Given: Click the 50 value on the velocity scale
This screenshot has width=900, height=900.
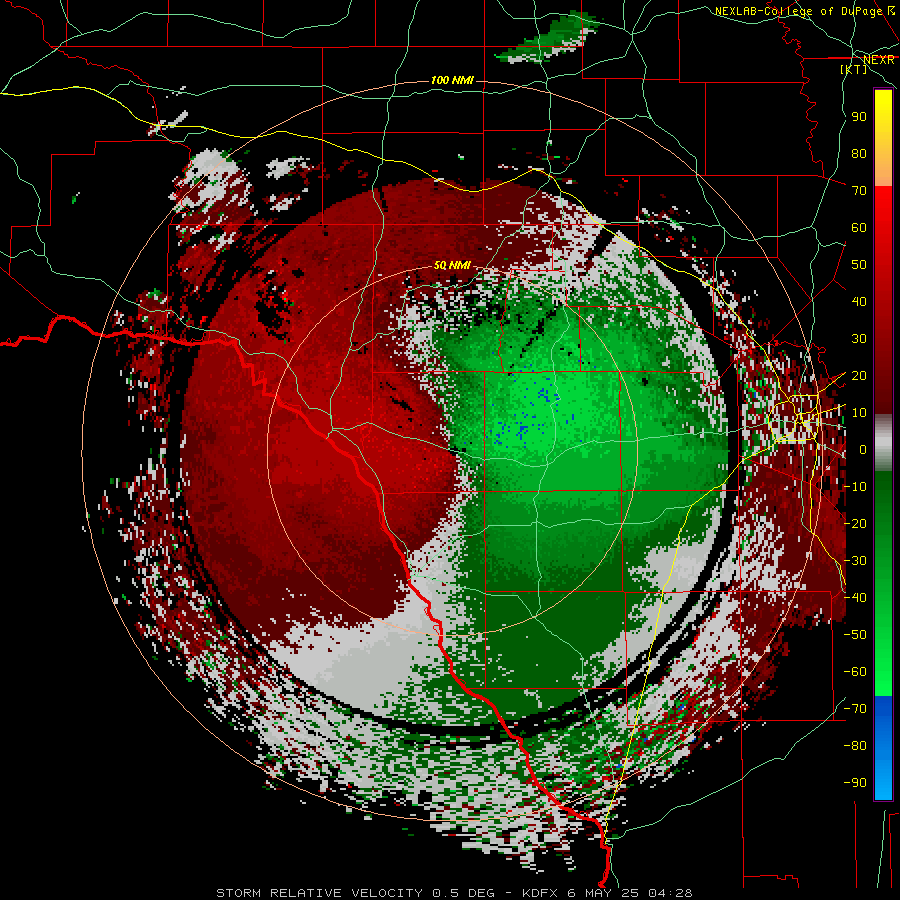Looking at the screenshot, I should click(859, 265).
